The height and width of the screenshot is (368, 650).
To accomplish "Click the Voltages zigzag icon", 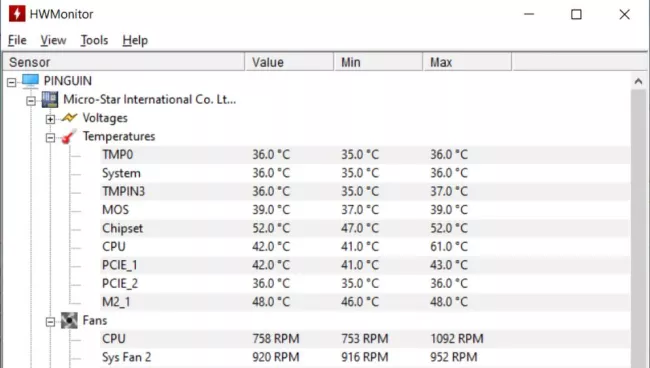I will [x=69, y=118].
